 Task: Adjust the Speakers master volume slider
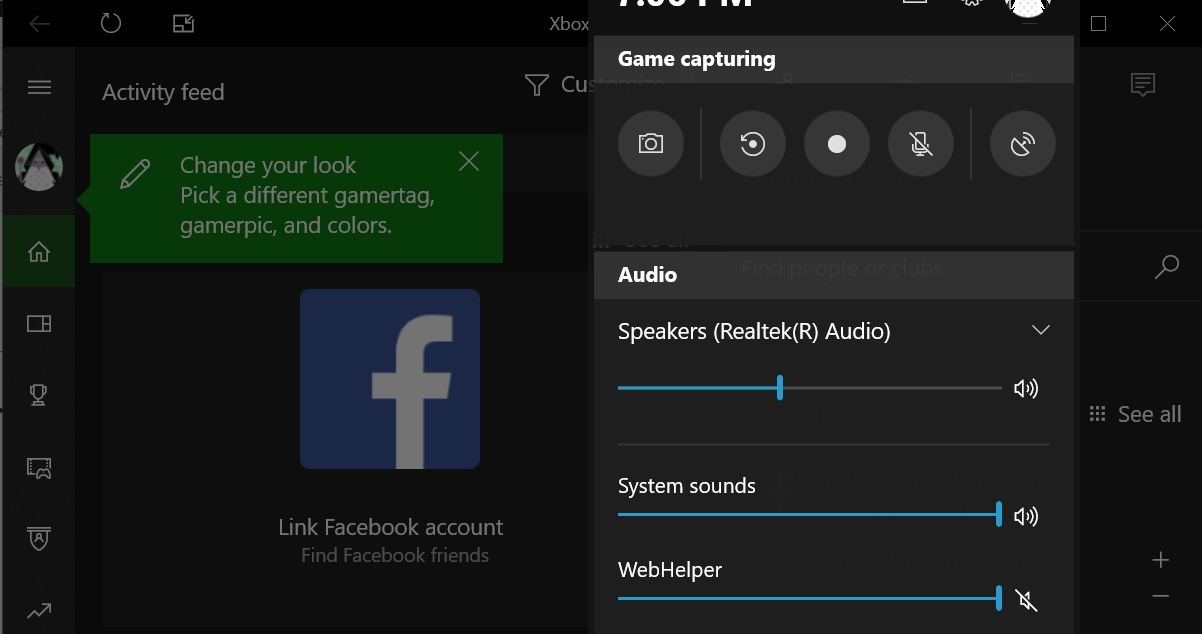pyautogui.click(x=810, y=388)
